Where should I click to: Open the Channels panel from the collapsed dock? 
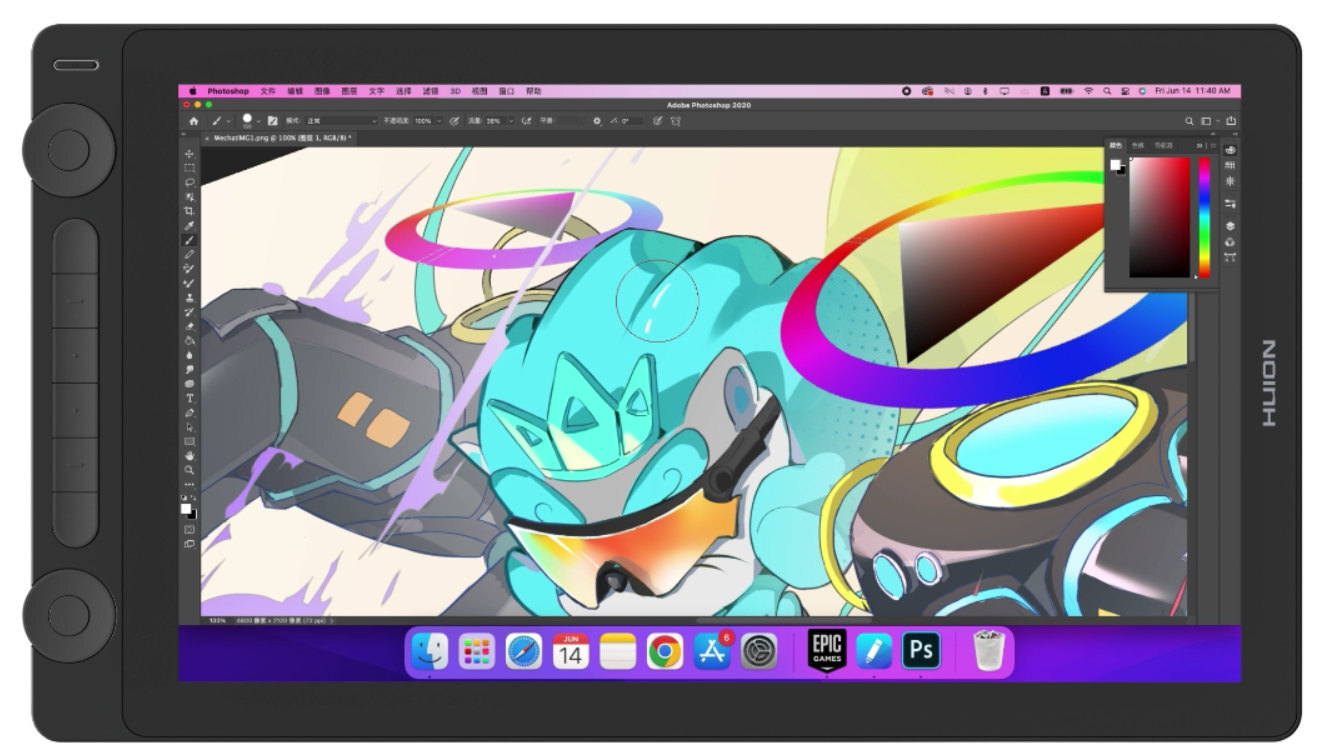click(x=1230, y=242)
